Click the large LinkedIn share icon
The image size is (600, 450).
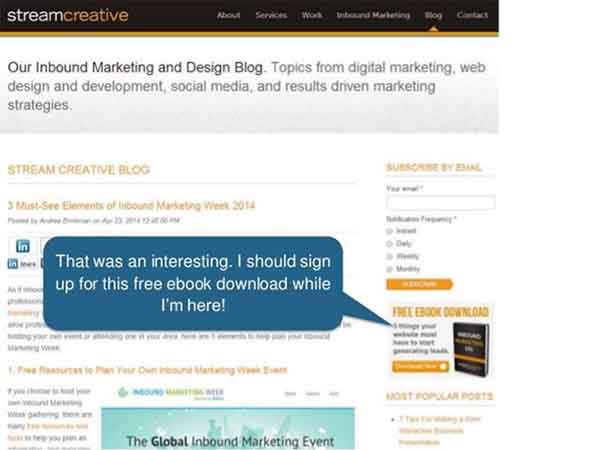23,246
